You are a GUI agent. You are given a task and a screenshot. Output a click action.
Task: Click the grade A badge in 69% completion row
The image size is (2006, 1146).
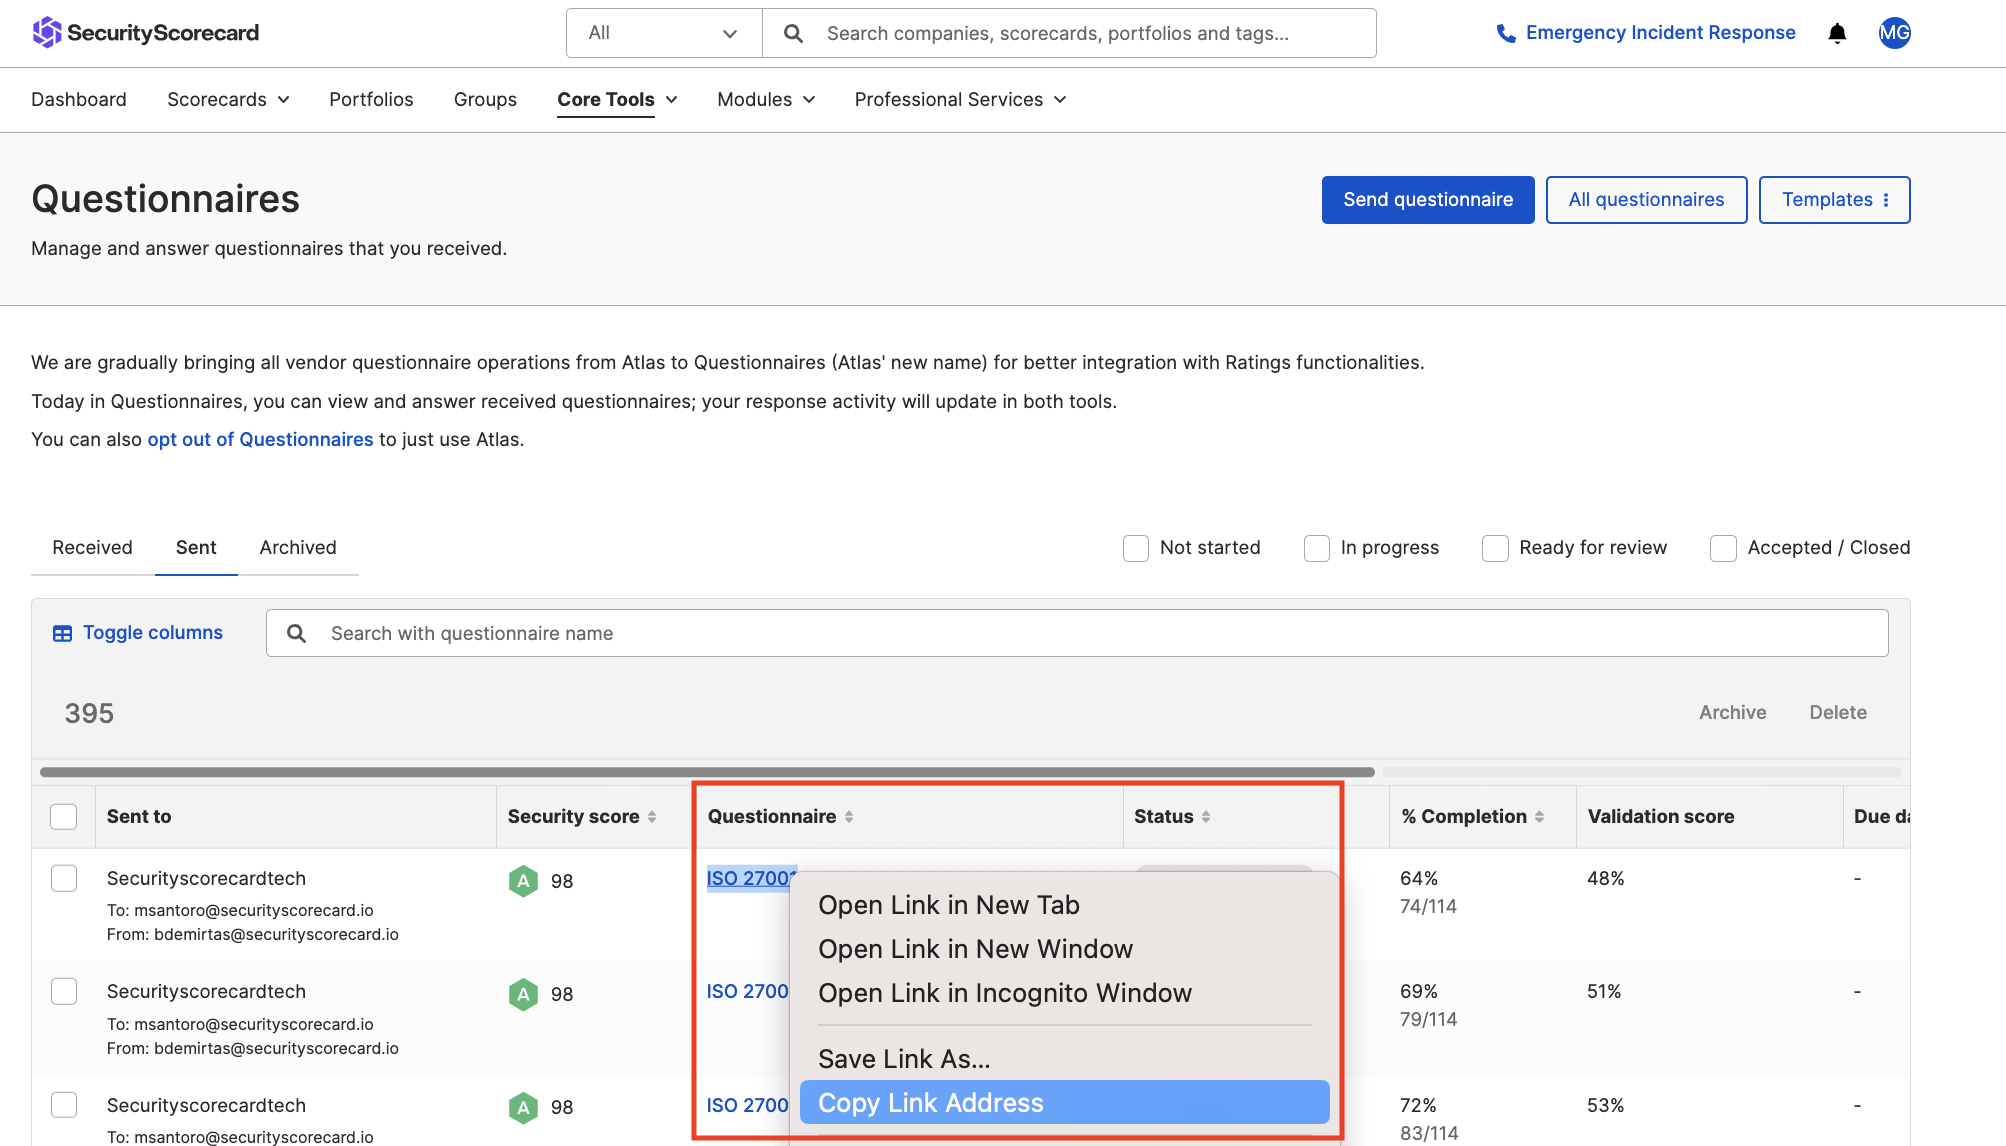coord(523,994)
